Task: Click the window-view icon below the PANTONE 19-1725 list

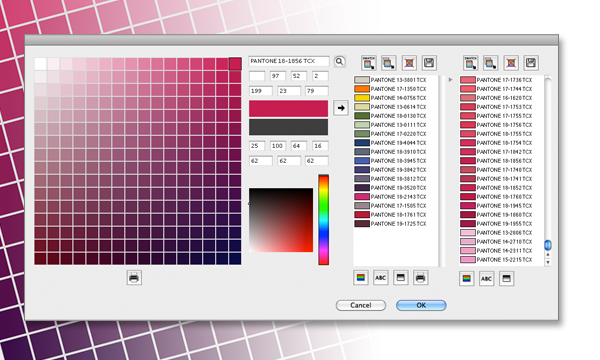Action: pos(400,278)
